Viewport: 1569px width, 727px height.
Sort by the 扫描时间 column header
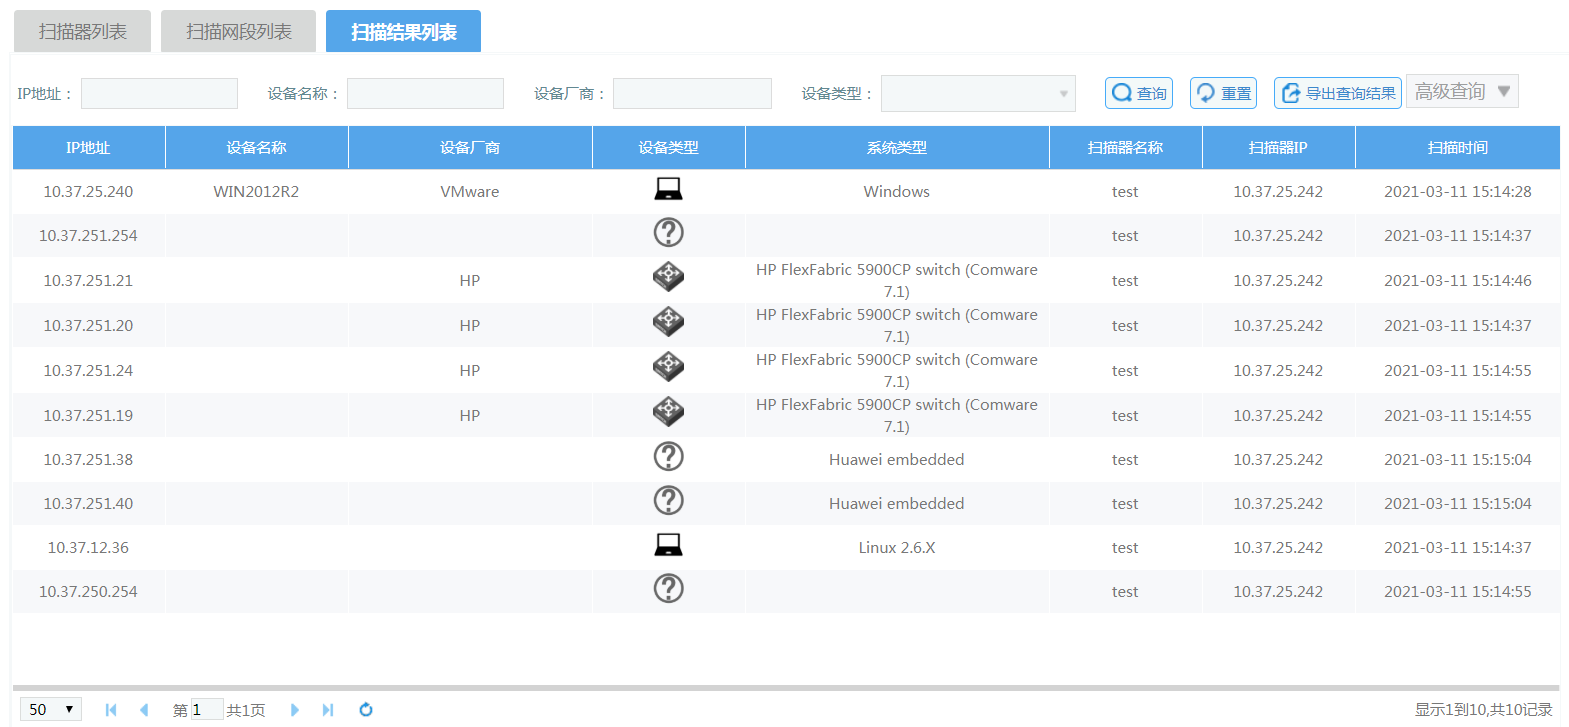[x=1458, y=148]
